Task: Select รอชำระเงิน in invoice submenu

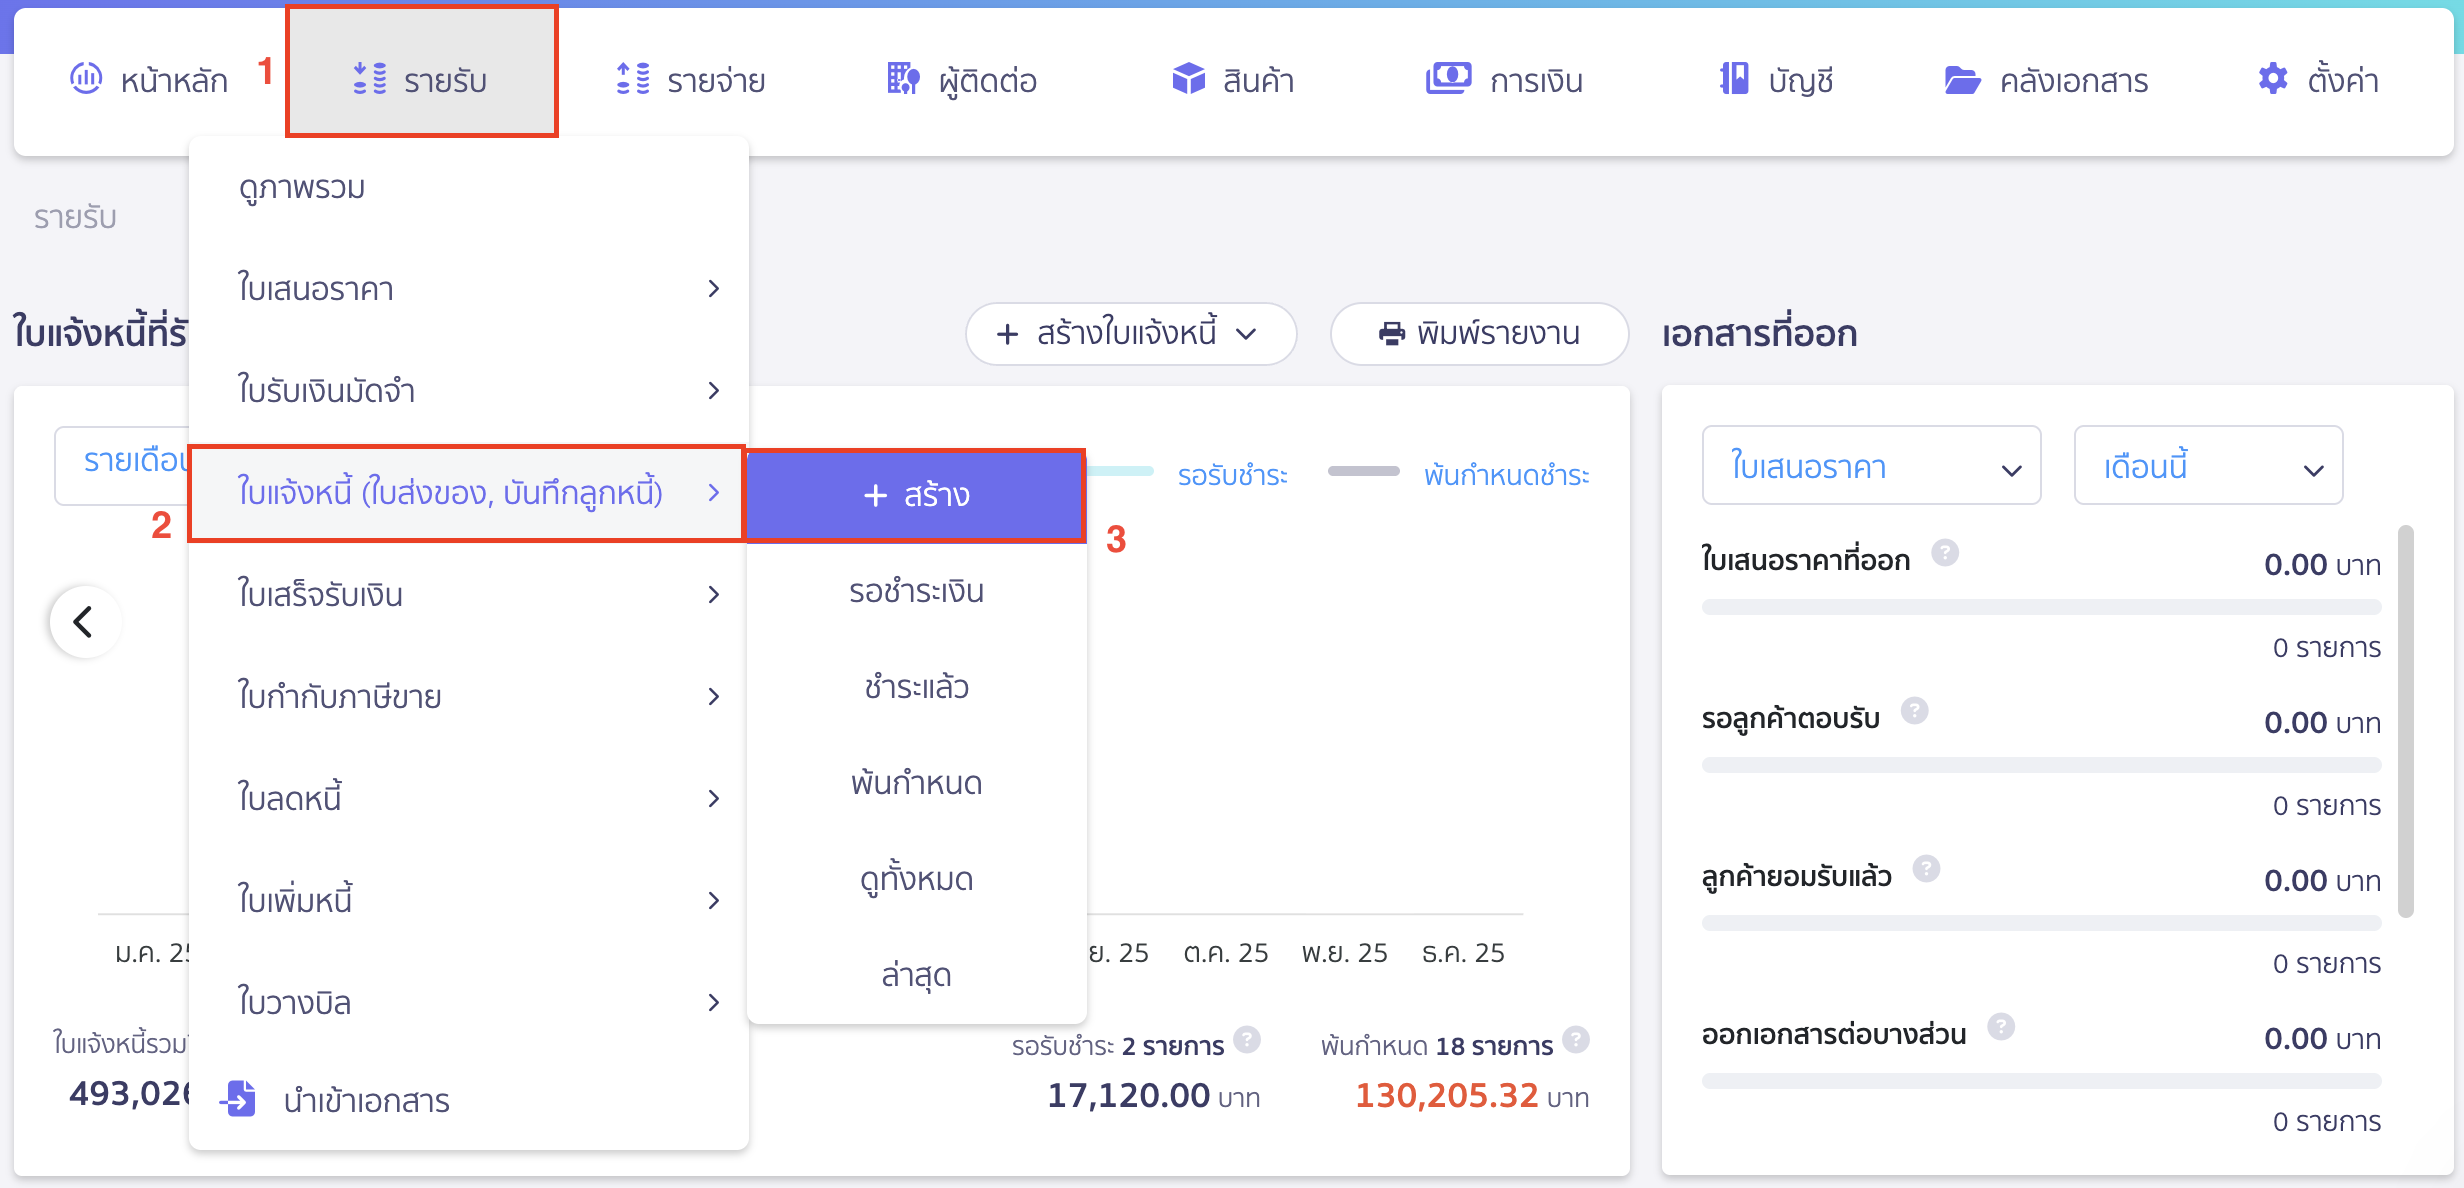Action: pyautogui.click(x=916, y=591)
